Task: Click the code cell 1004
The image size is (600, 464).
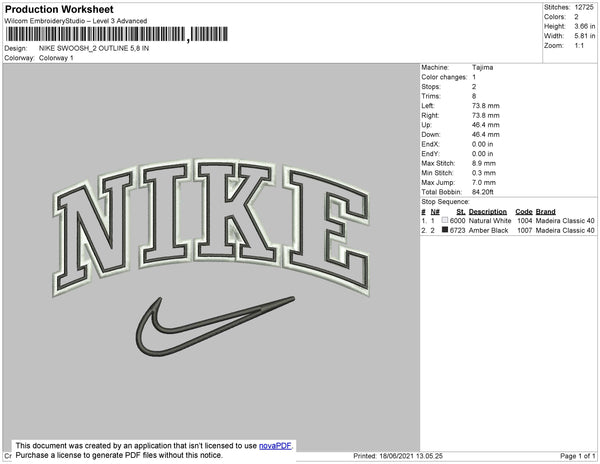Action: pyautogui.click(x=525, y=221)
